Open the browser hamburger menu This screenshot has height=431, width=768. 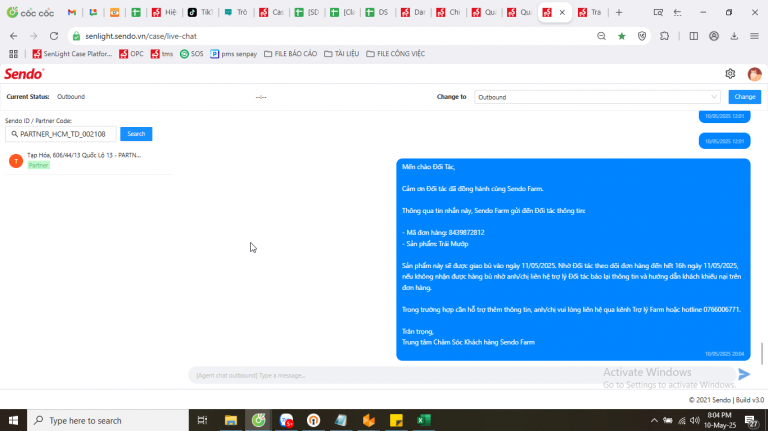coord(754,36)
